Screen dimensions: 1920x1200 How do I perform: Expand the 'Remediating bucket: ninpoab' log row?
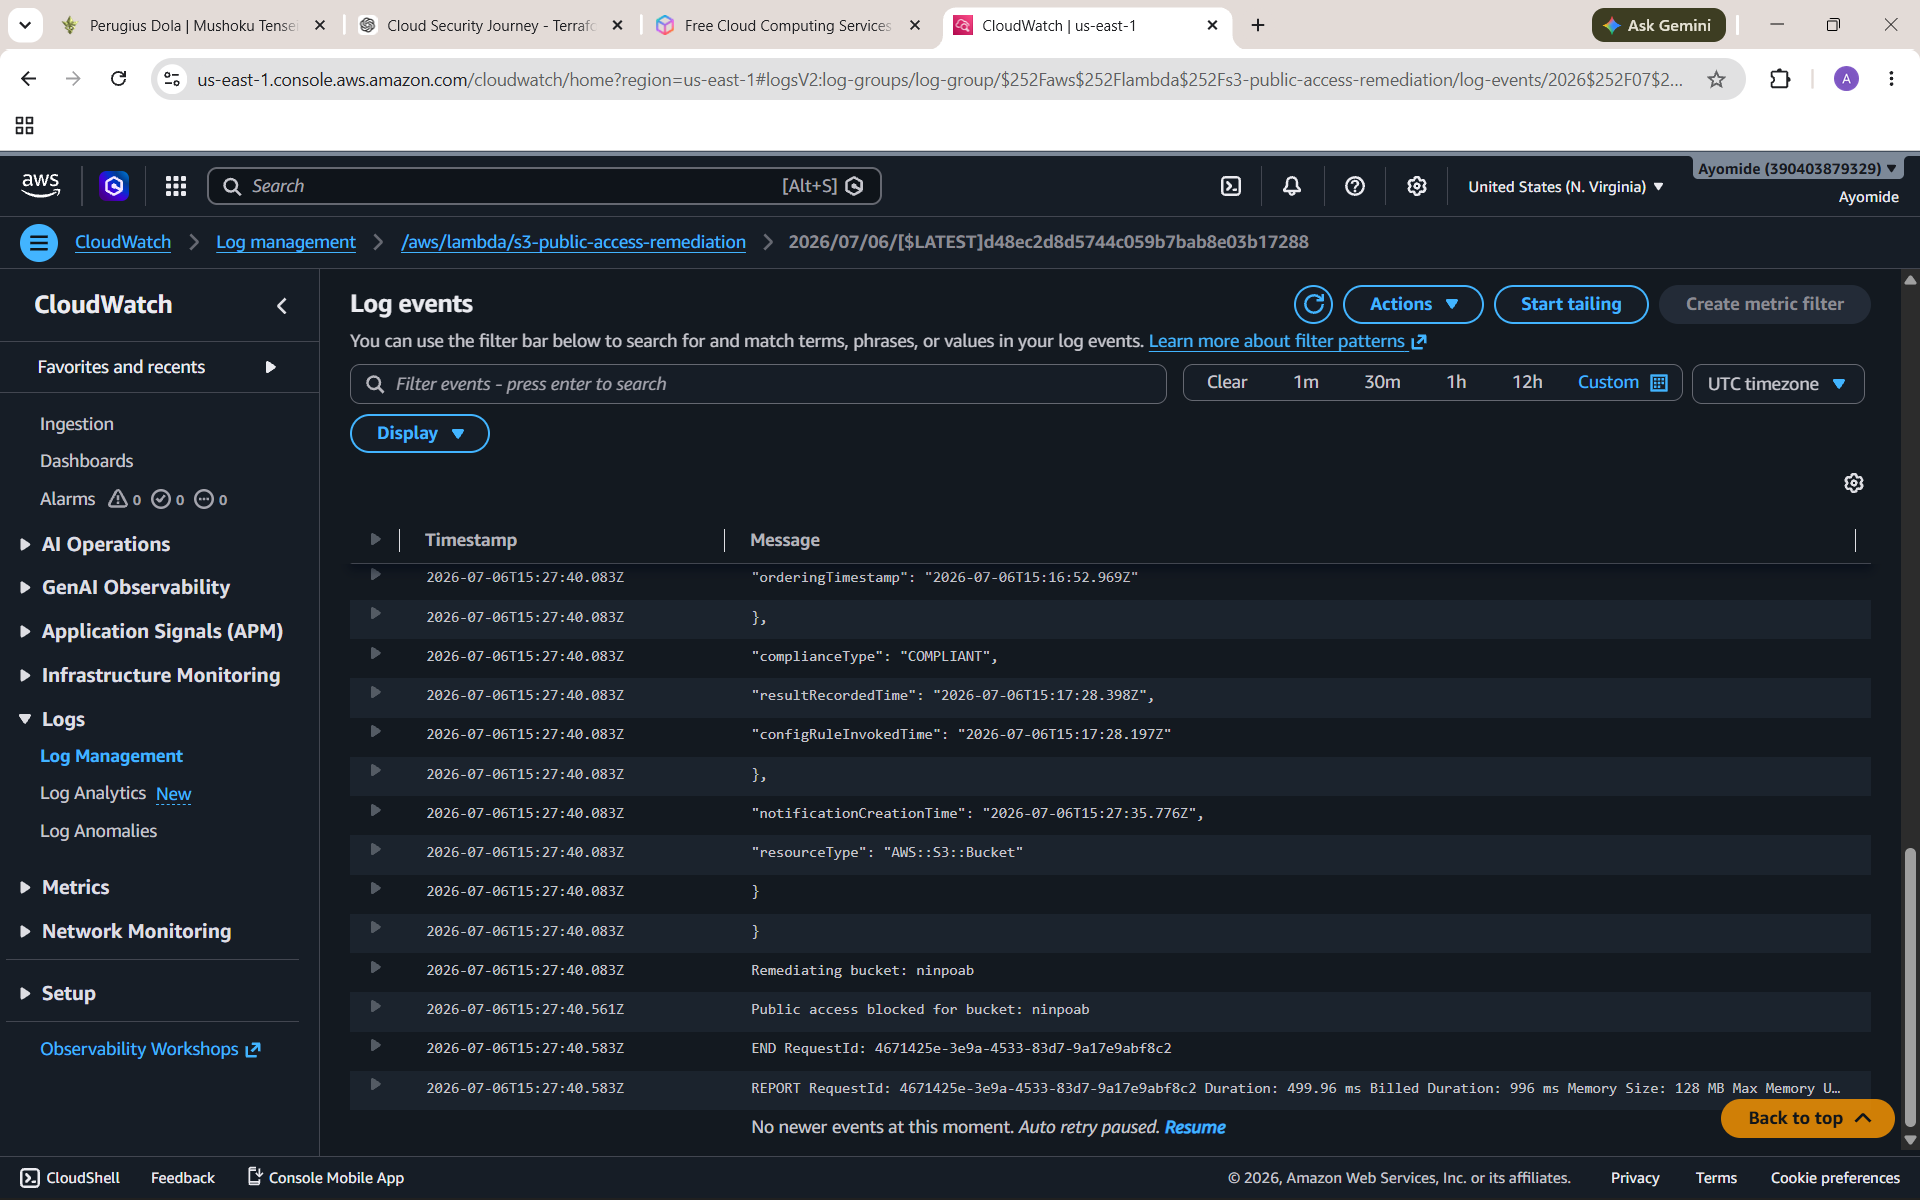point(375,968)
